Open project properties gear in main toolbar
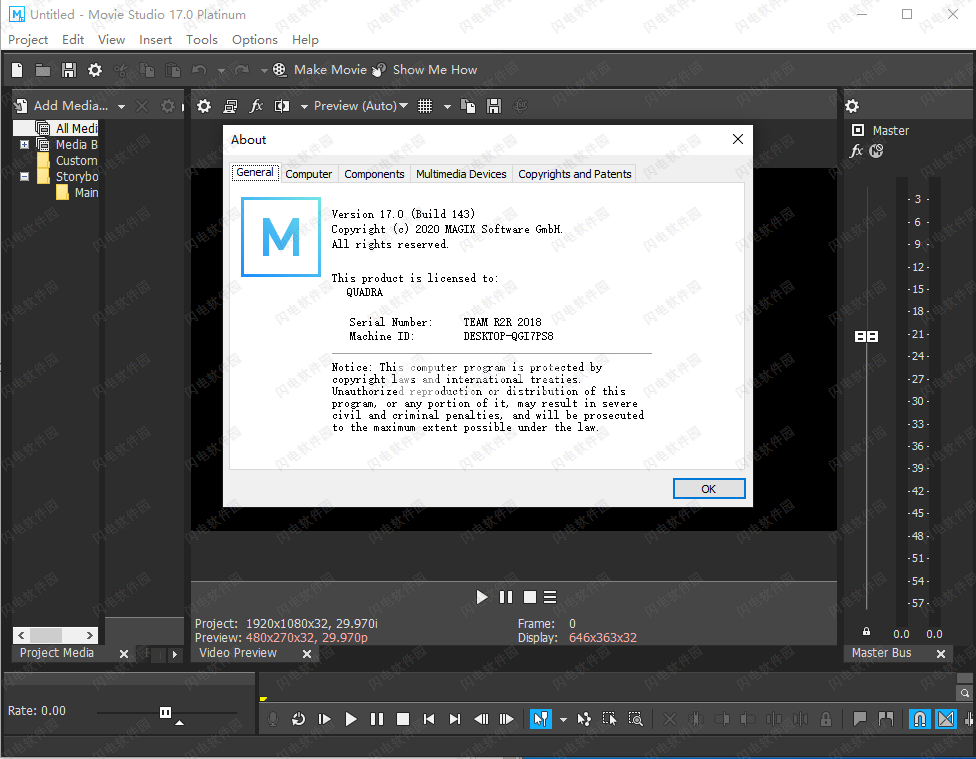976x759 pixels. 95,70
